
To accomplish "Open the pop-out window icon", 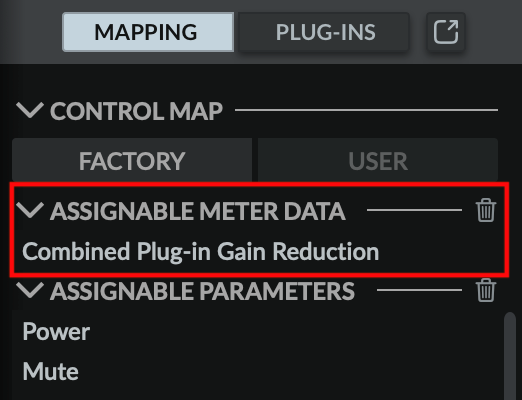I will point(446,32).
